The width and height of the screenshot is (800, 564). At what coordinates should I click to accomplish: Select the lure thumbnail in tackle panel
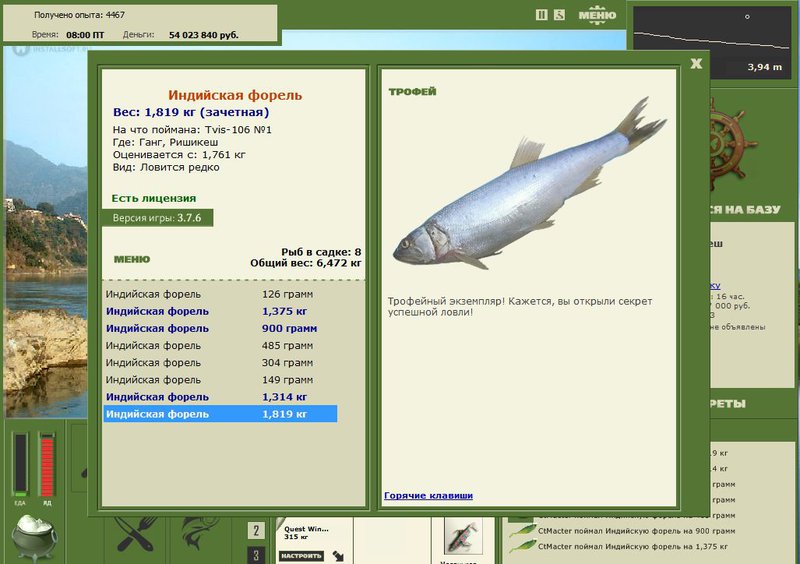pos(463,536)
